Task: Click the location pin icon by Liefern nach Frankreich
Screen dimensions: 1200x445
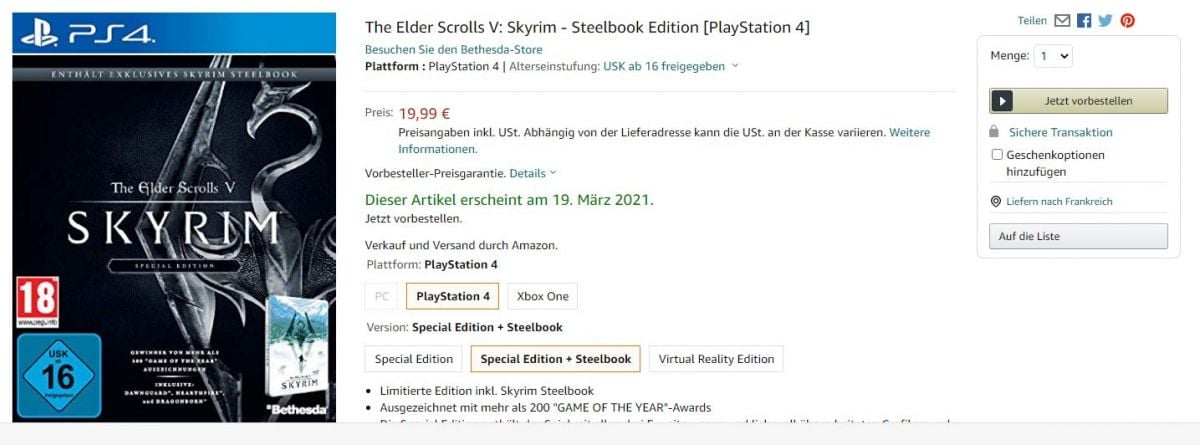Action: point(995,201)
